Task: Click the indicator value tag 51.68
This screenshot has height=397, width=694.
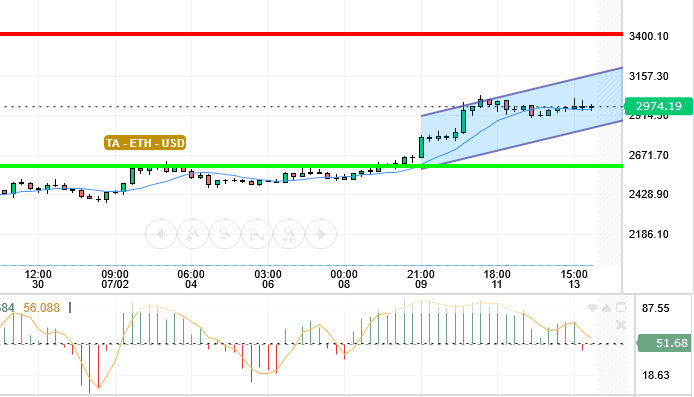Action: [665, 343]
